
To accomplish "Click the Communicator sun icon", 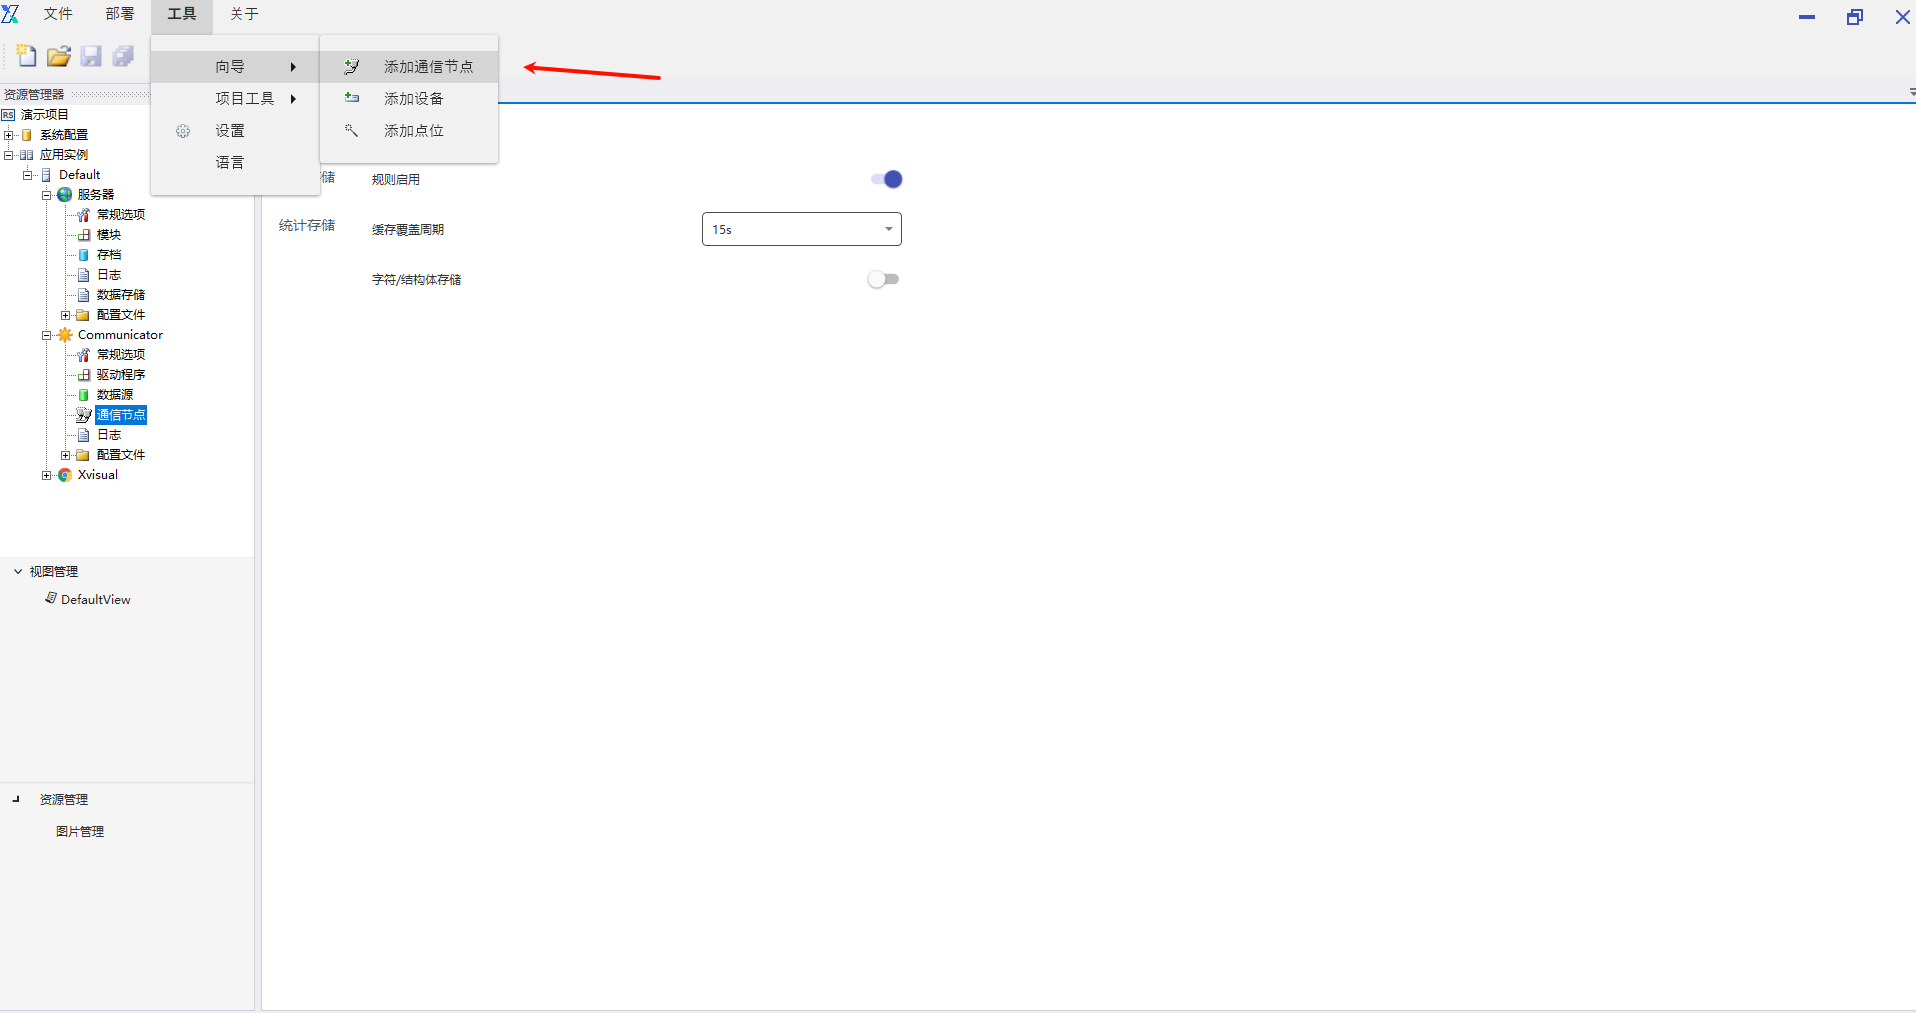I will [x=65, y=335].
